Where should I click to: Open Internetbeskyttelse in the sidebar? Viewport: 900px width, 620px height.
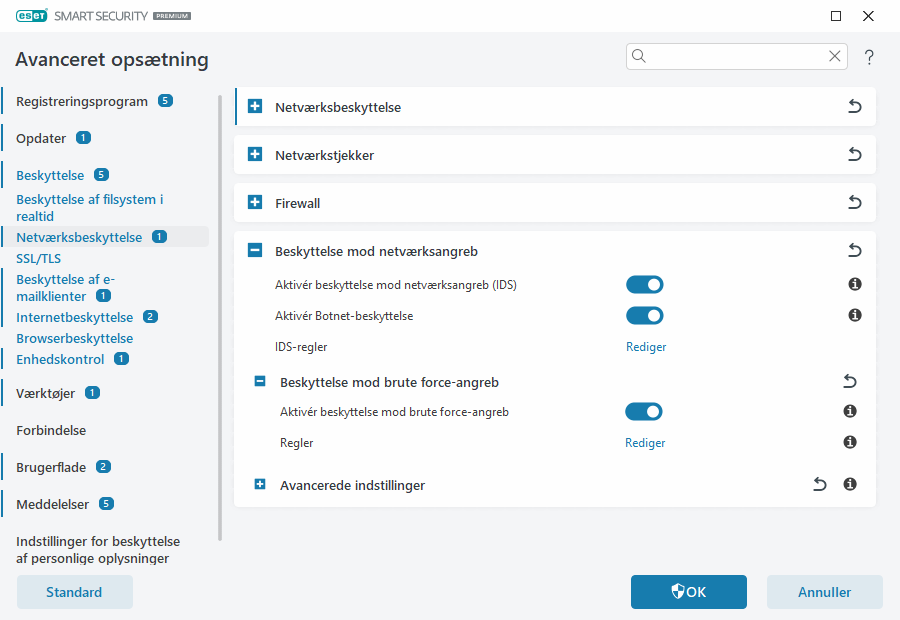(74, 317)
